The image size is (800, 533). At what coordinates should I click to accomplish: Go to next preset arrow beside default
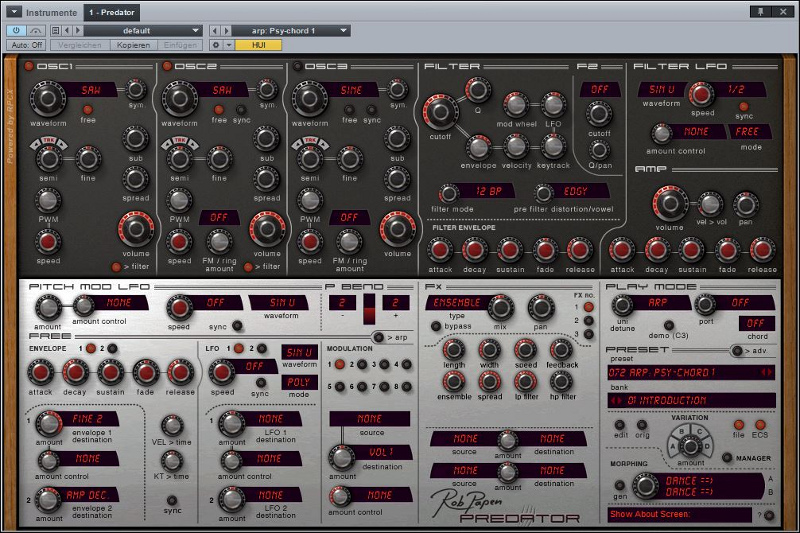pyautogui.click(x=78, y=31)
